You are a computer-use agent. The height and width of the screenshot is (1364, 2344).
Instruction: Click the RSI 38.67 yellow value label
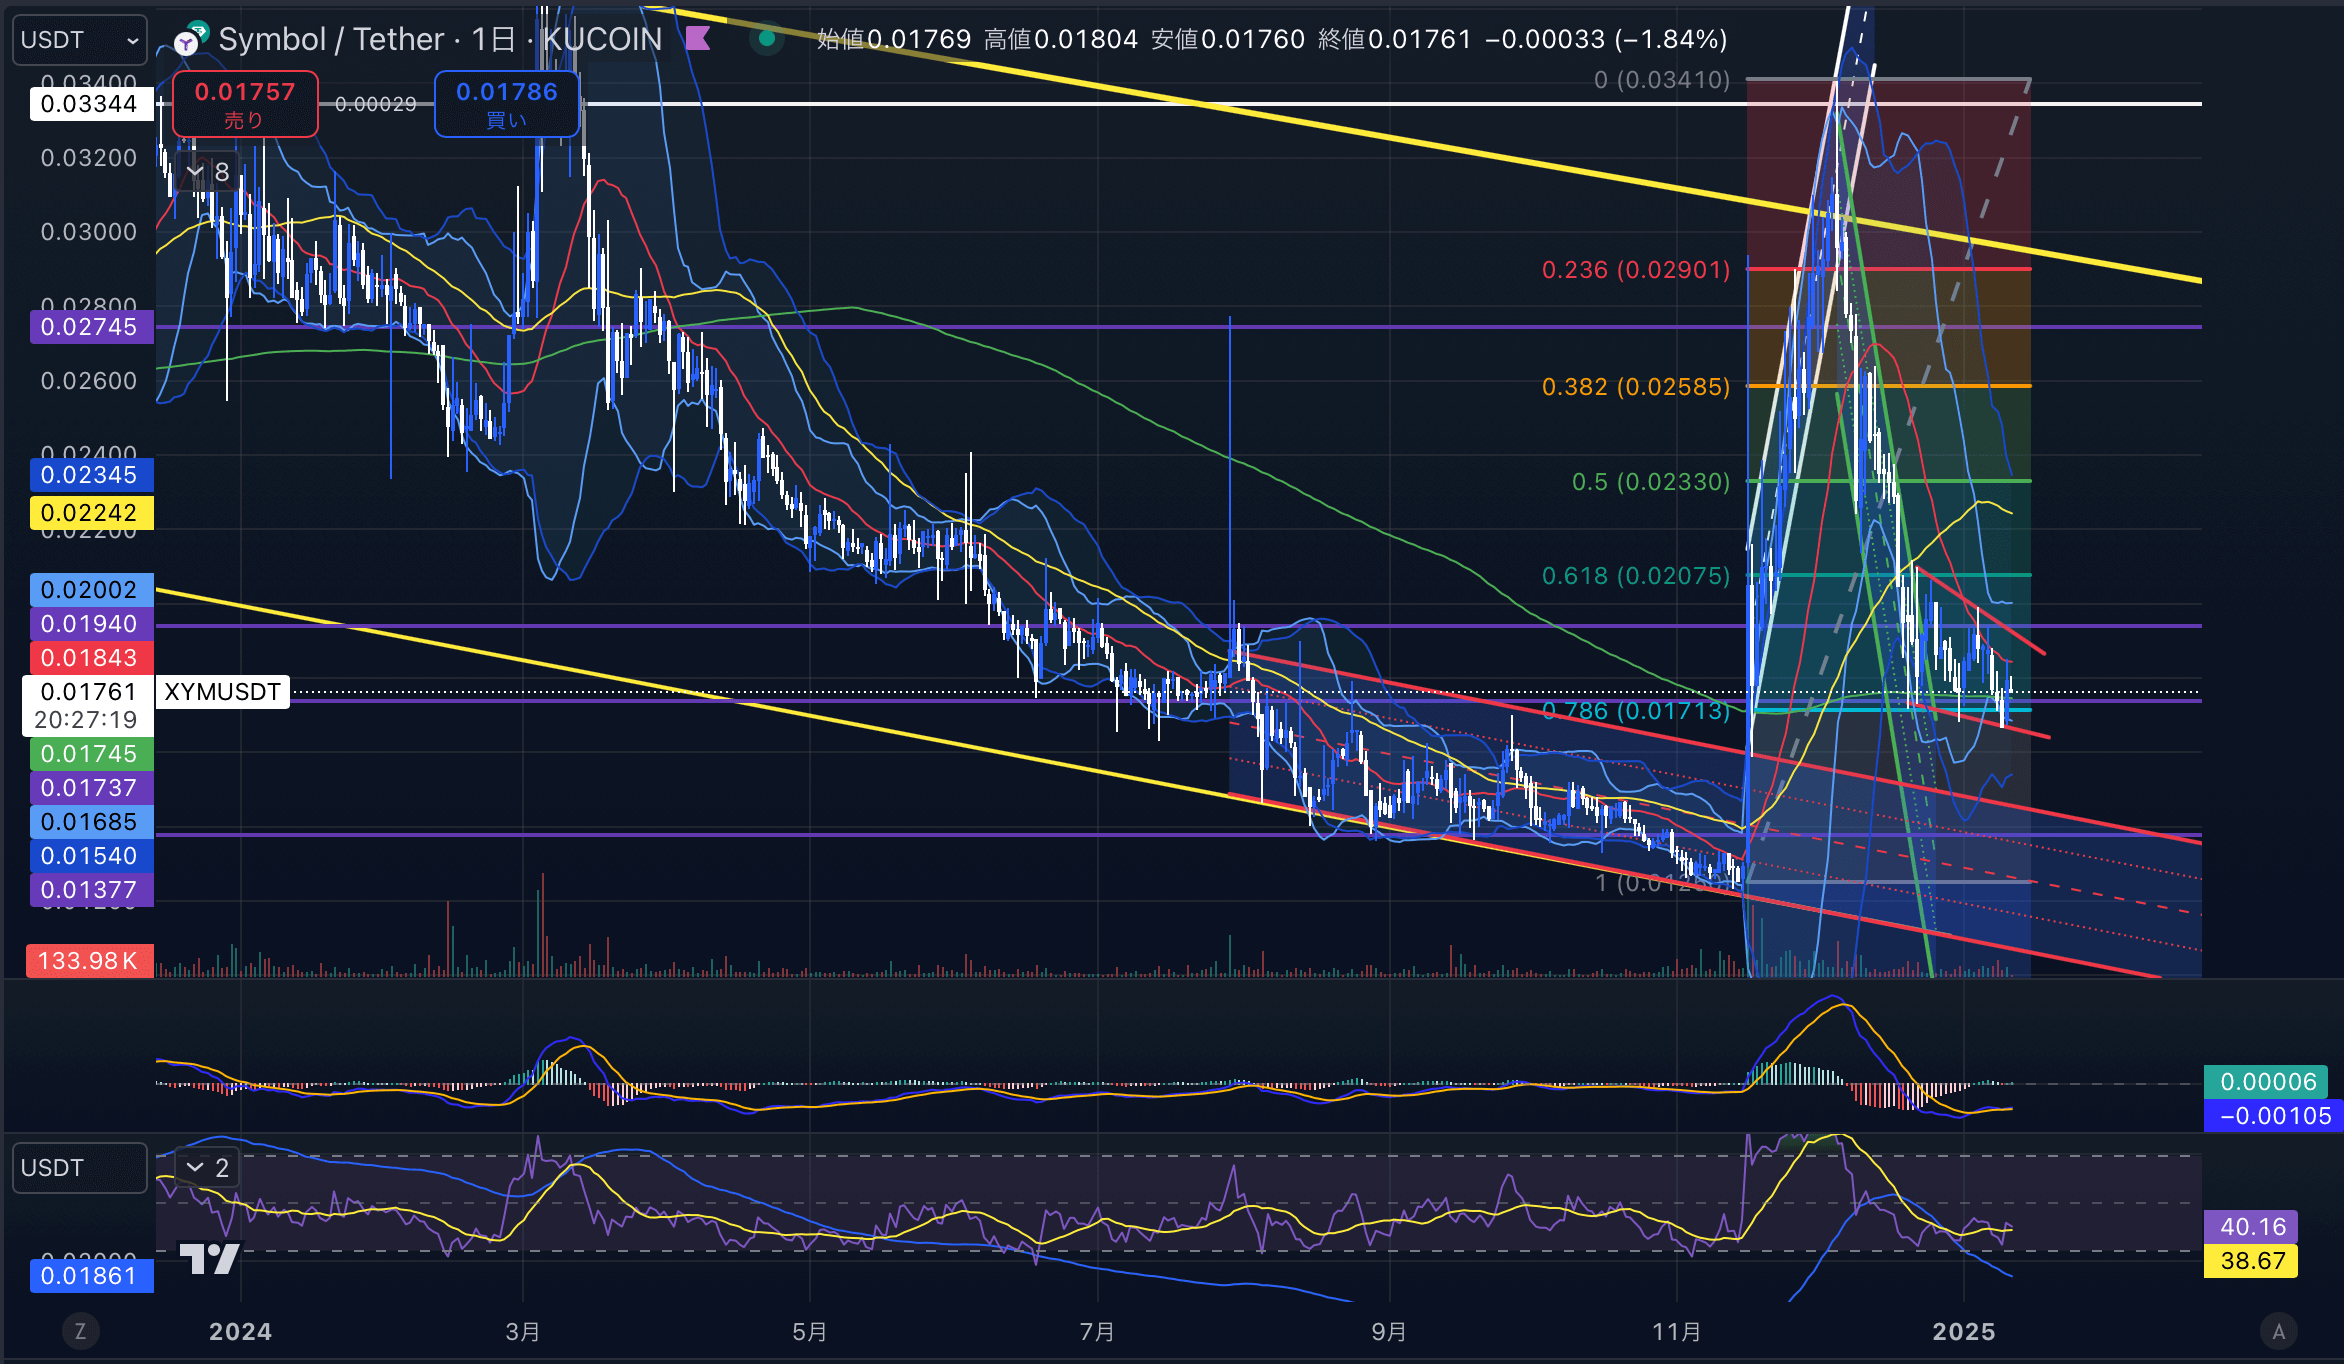coord(2252,1261)
